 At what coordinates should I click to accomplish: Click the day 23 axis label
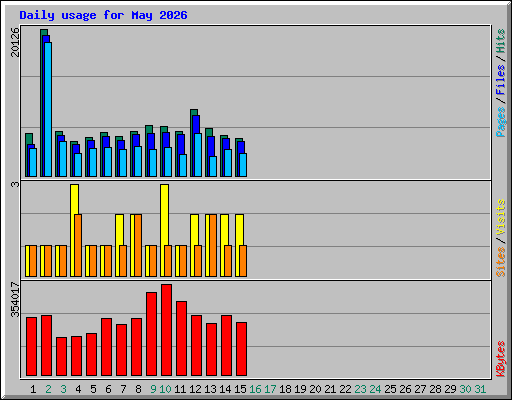coord(360,389)
